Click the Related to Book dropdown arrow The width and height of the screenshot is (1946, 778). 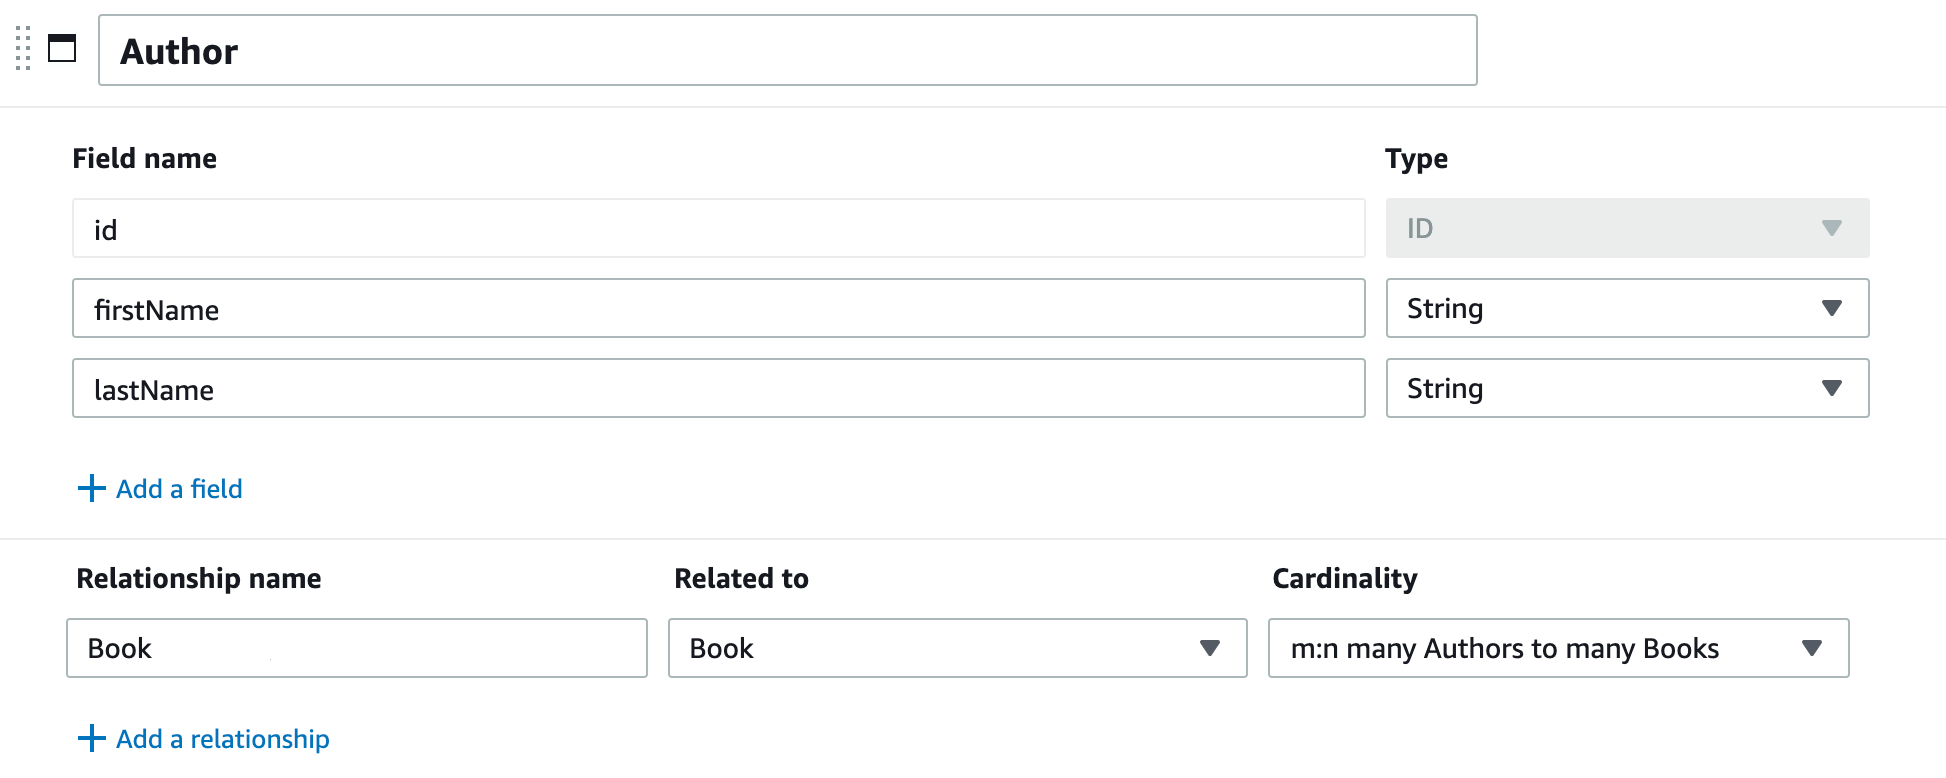(x=1210, y=648)
